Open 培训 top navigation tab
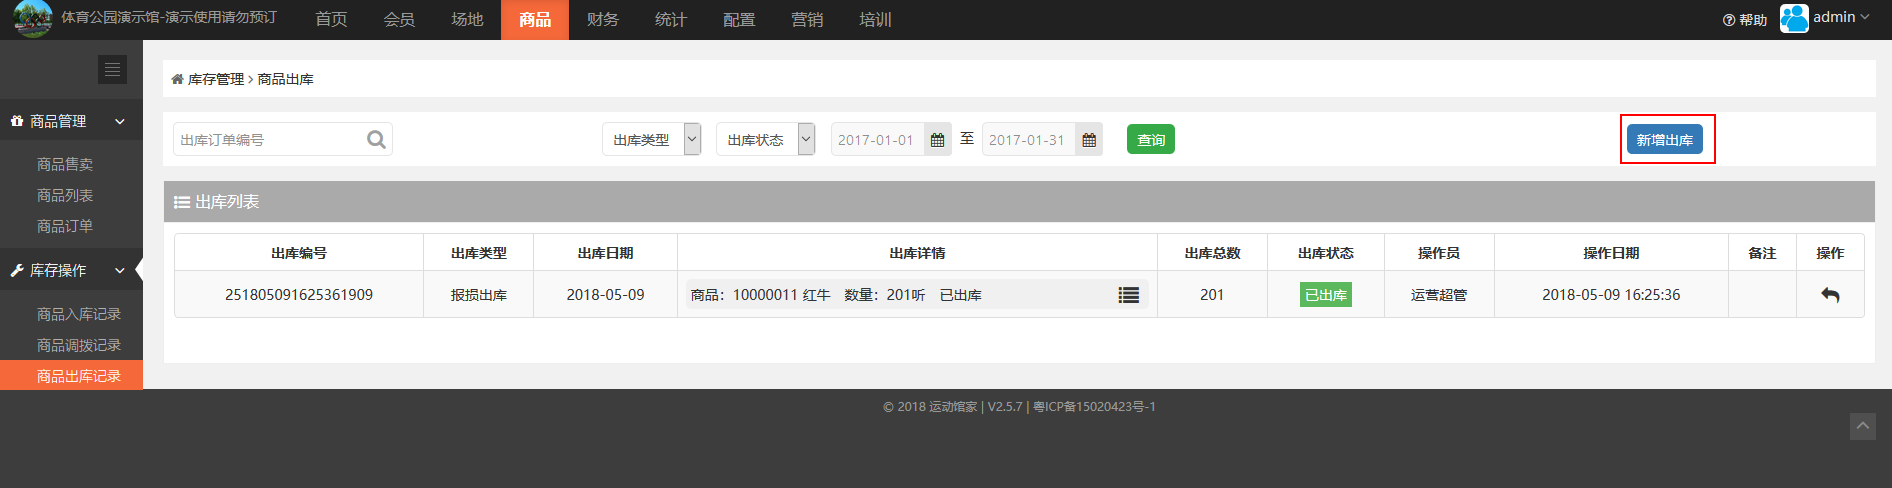The height and width of the screenshot is (488, 1892). tap(875, 20)
